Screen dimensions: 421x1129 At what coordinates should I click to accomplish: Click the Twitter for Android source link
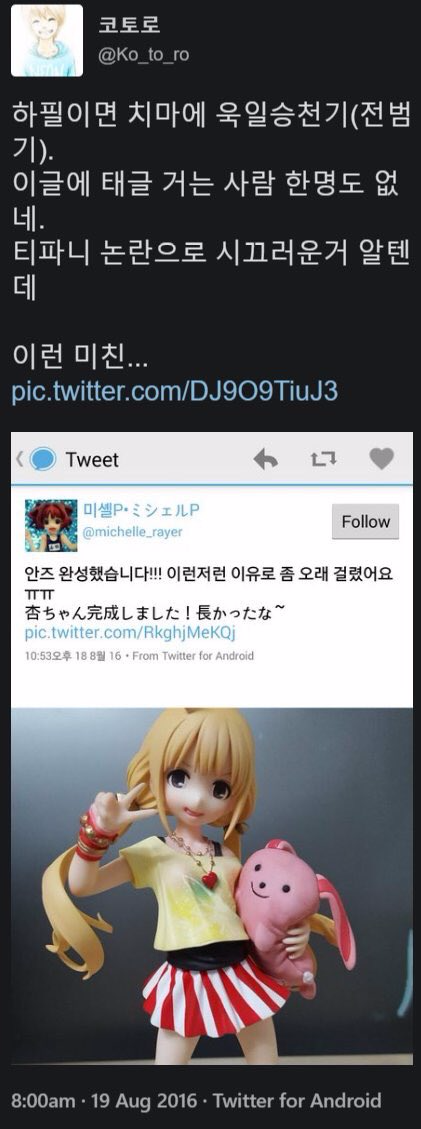296,1100
